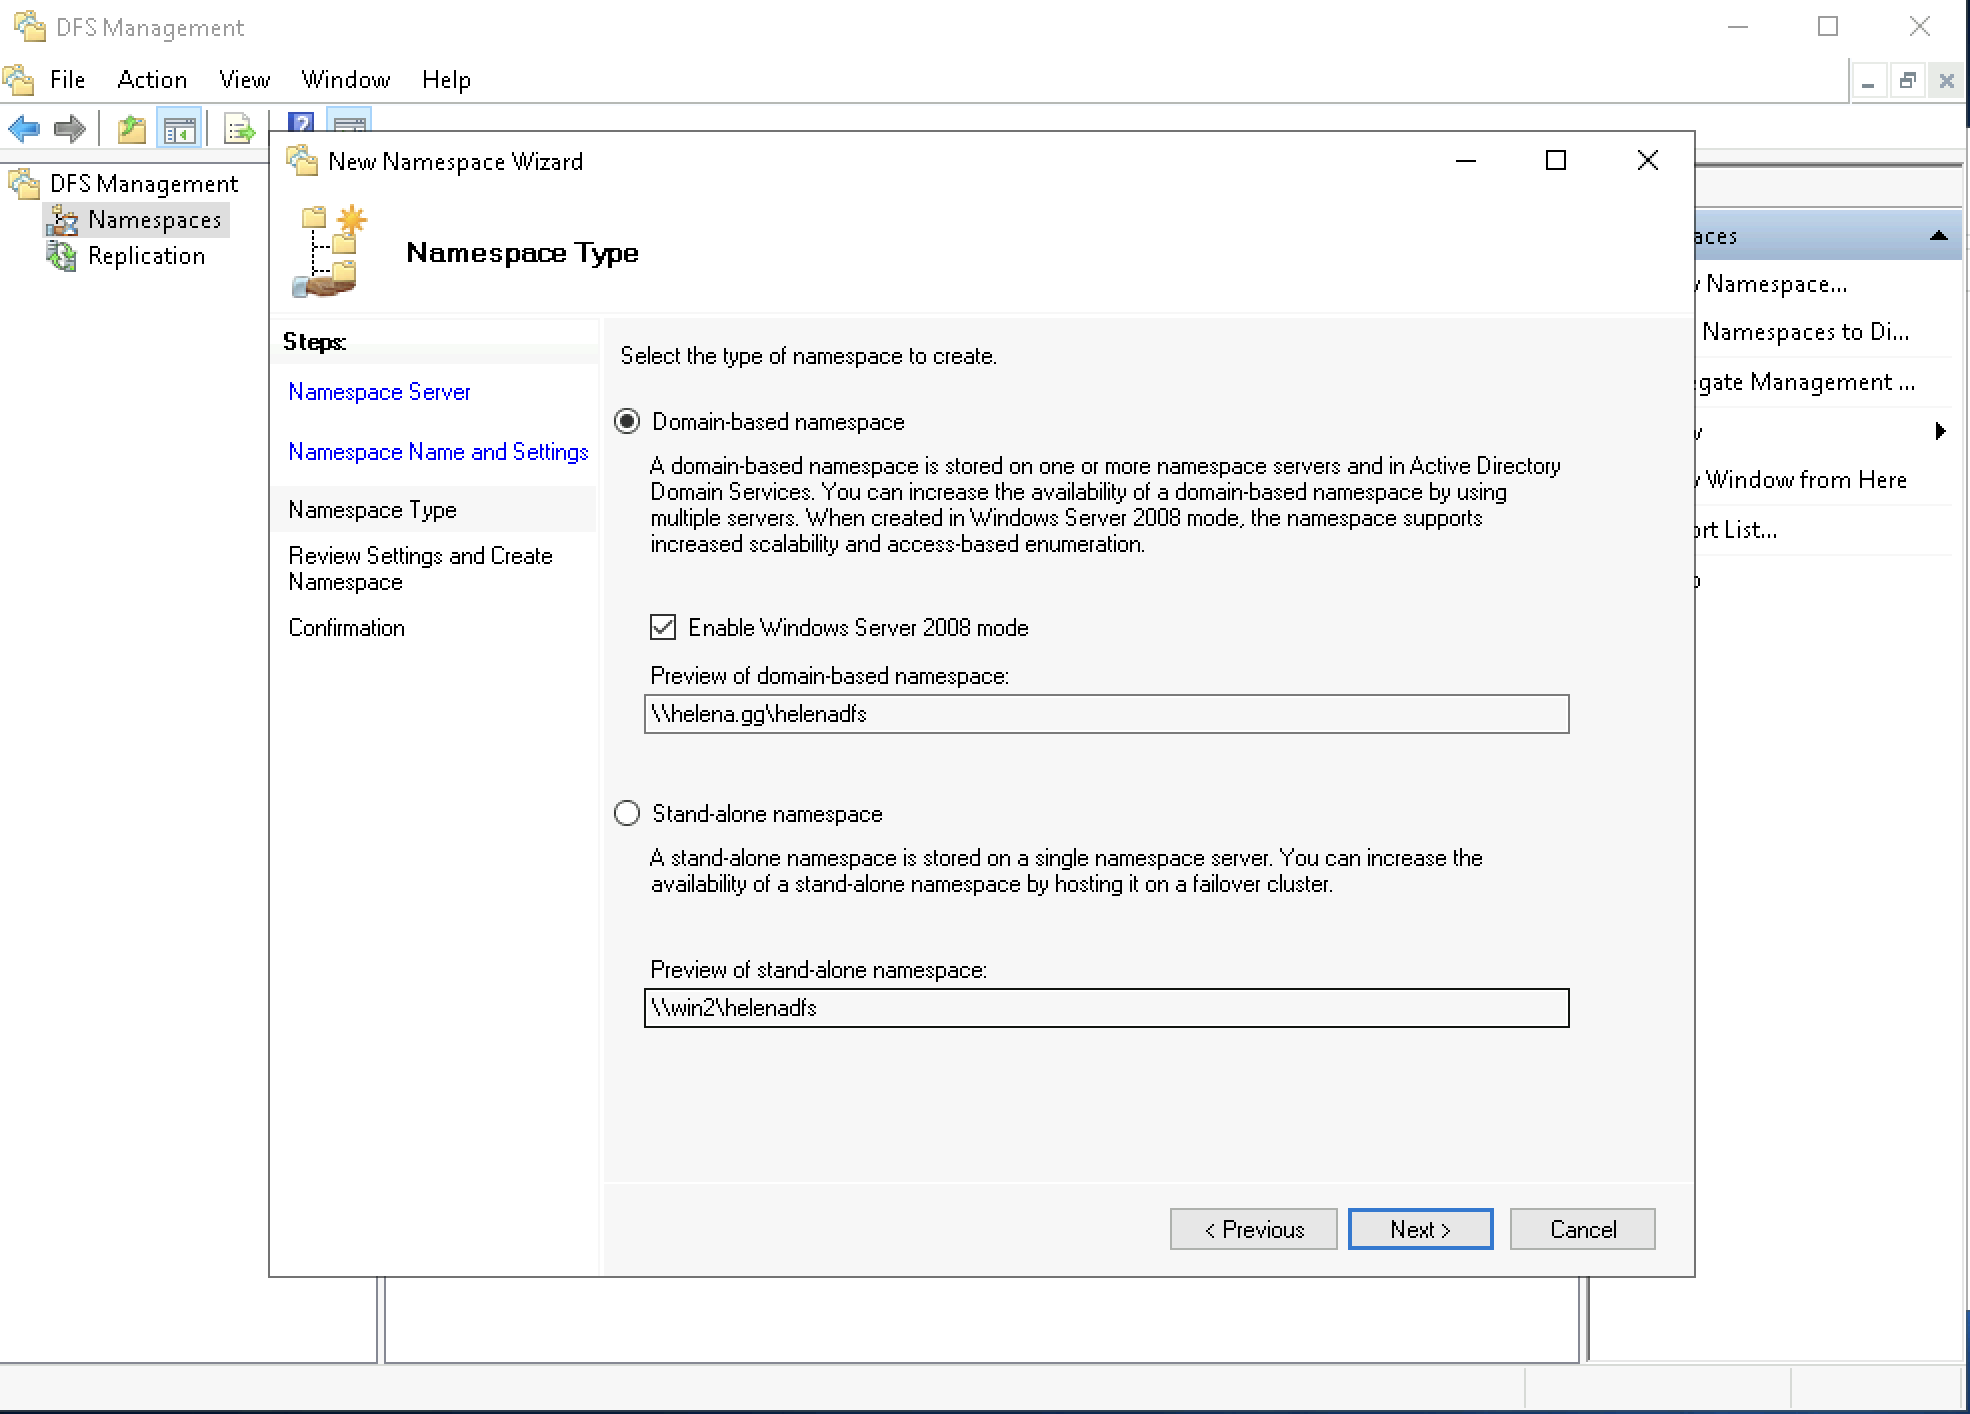This screenshot has height=1414, width=1970.
Task: Uncheck Enable Windows Server 2008 mode
Action: pos(663,628)
